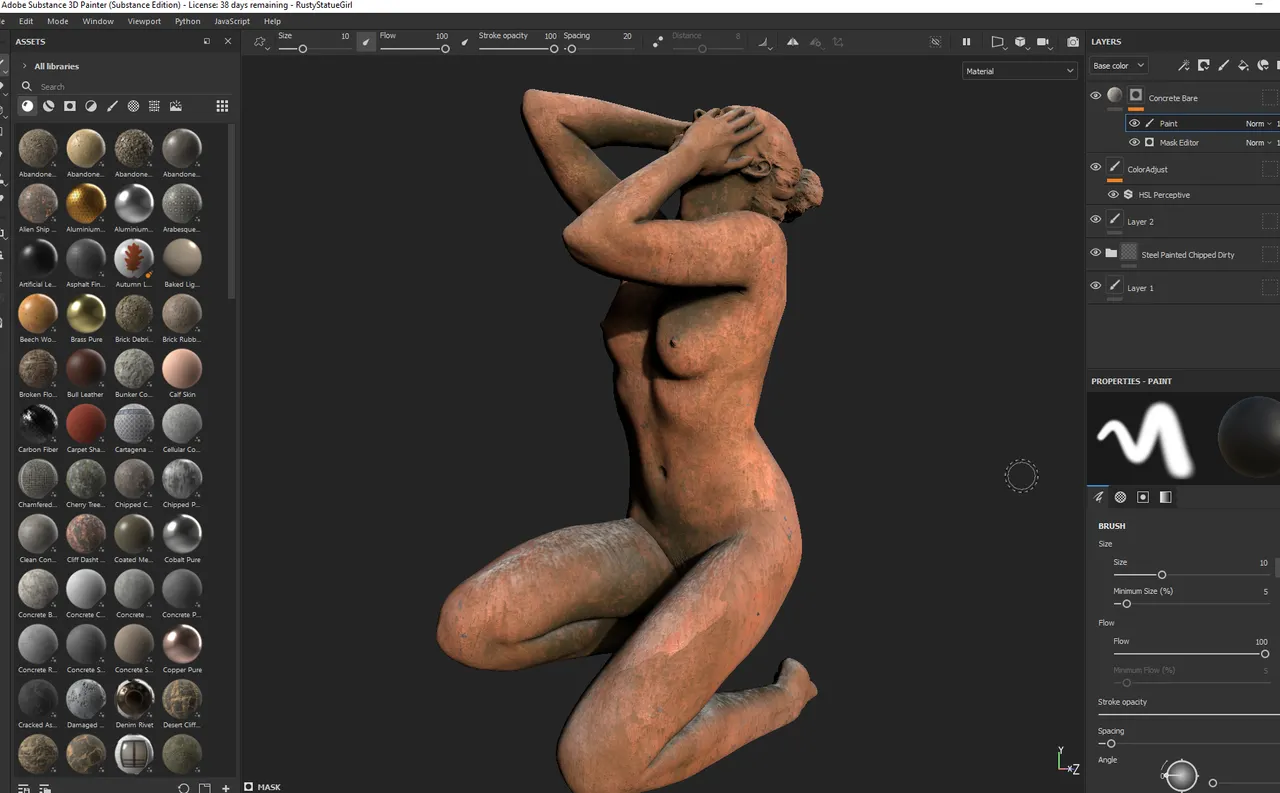Open the grayscale properties tab icon
This screenshot has width=1280, height=793.
1165,497
